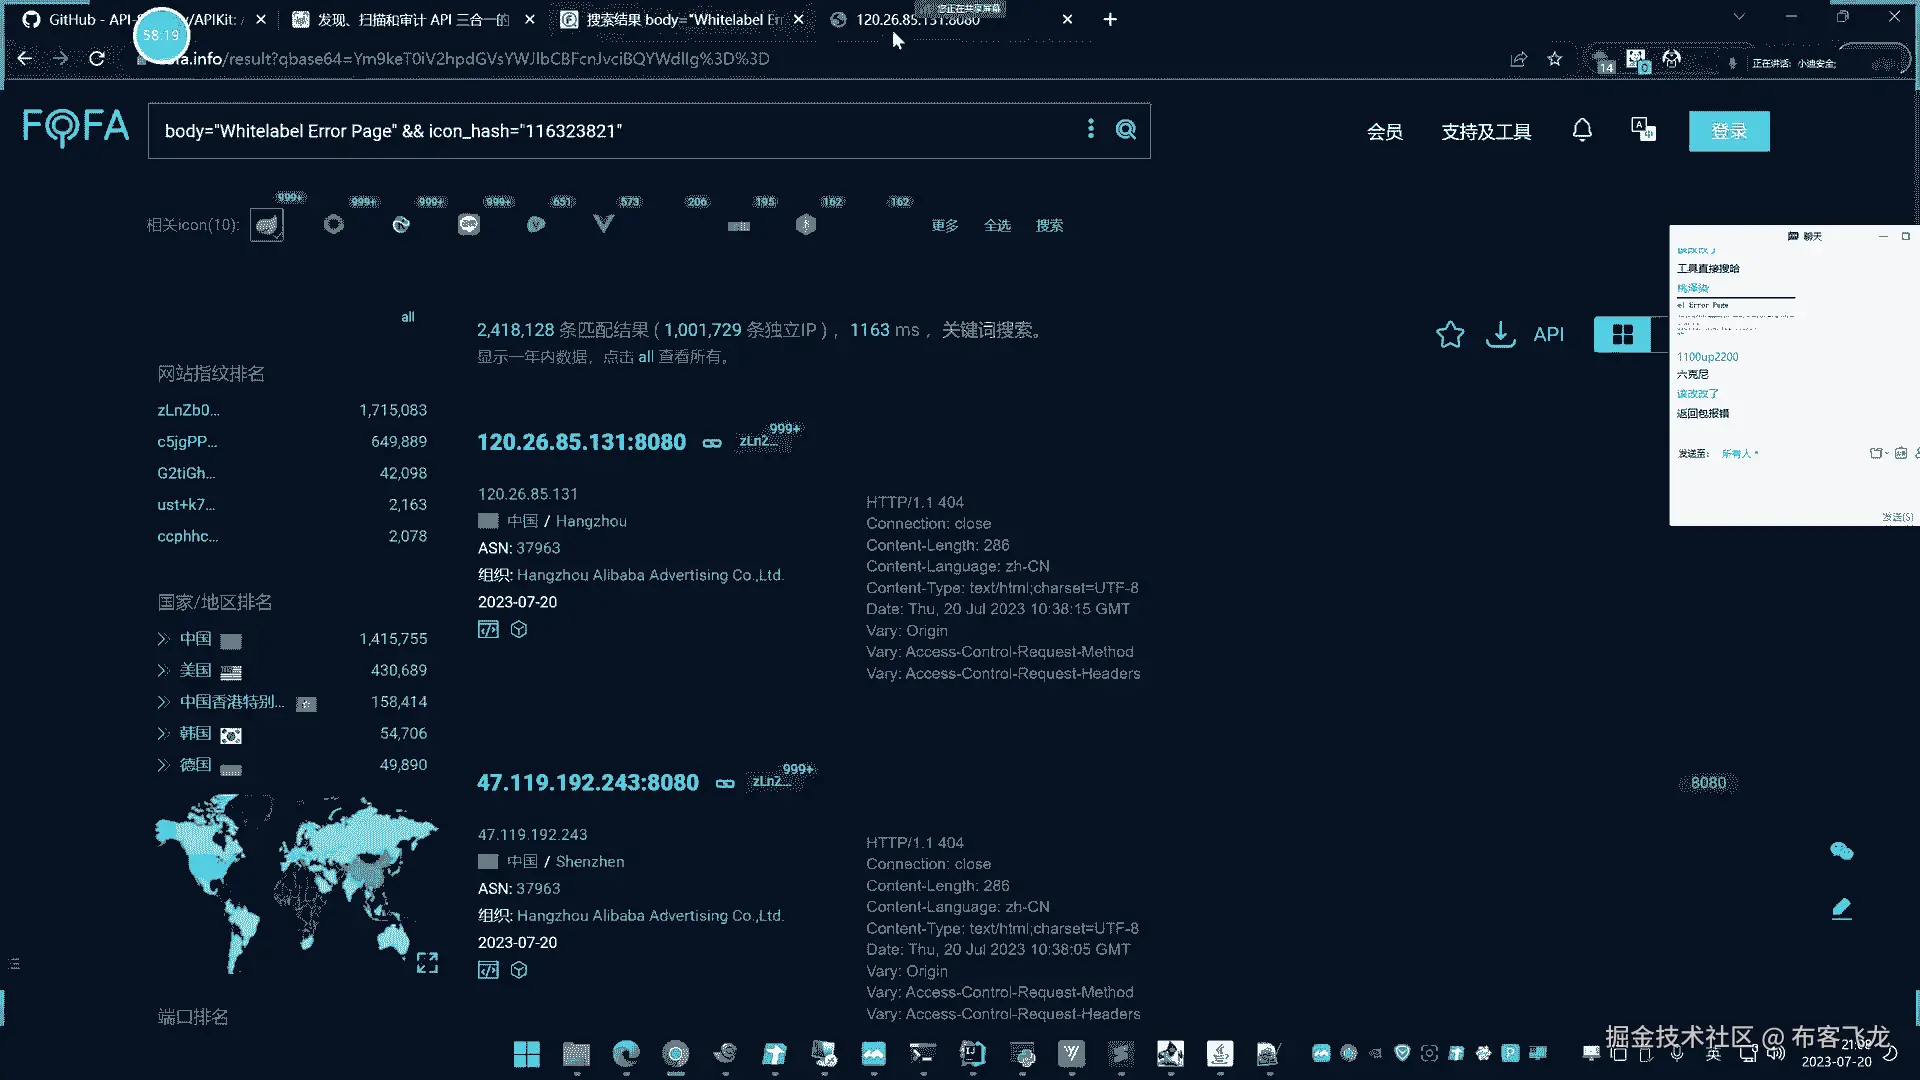
Task: Favorite this search with the star icon
Action: pyautogui.click(x=1450, y=334)
